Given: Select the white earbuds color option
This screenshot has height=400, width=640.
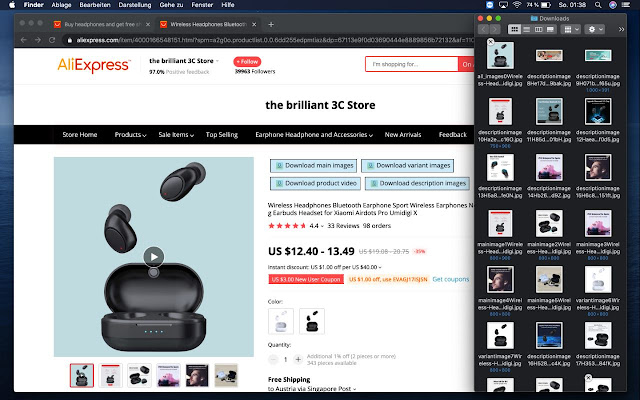Looking at the screenshot, I should pos(280,321).
